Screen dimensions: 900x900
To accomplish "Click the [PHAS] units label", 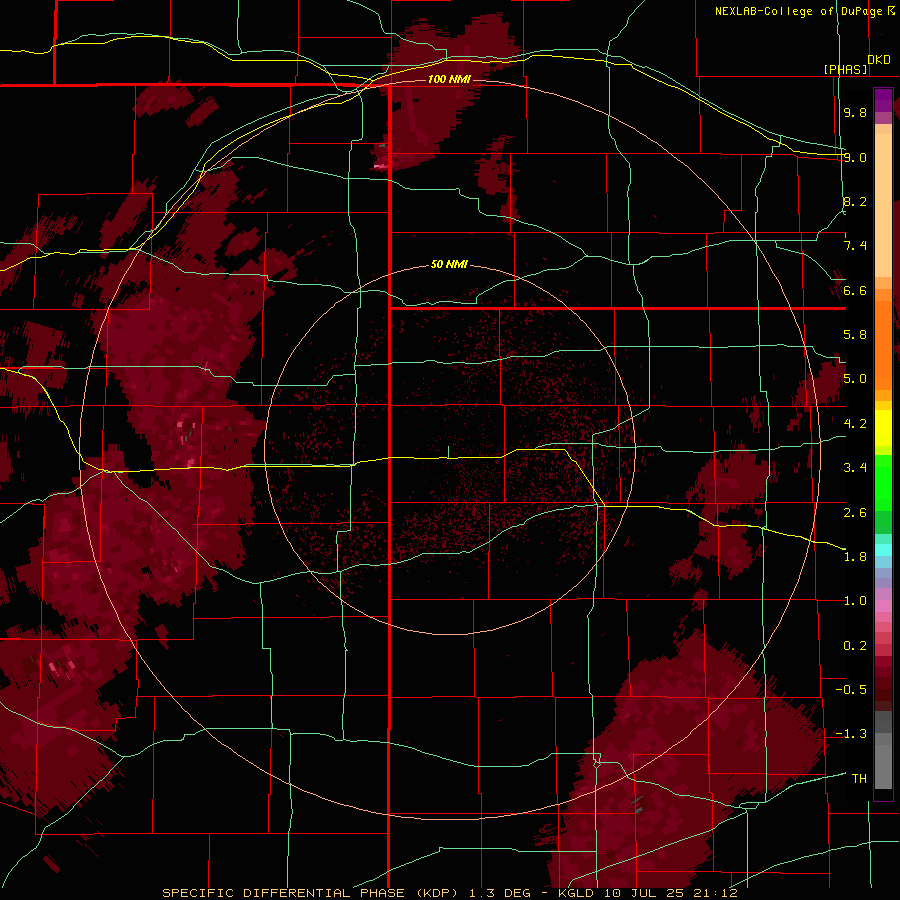I will [x=846, y=69].
